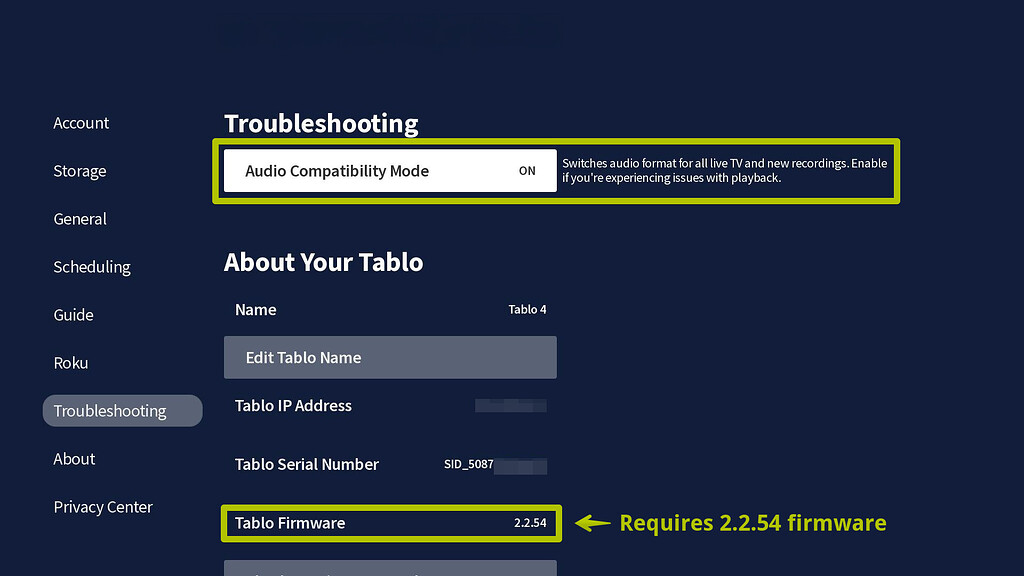Click the partially visible row below Tablo Firmware
The width and height of the screenshot is (1024, 576).
(x=390, y=570)
